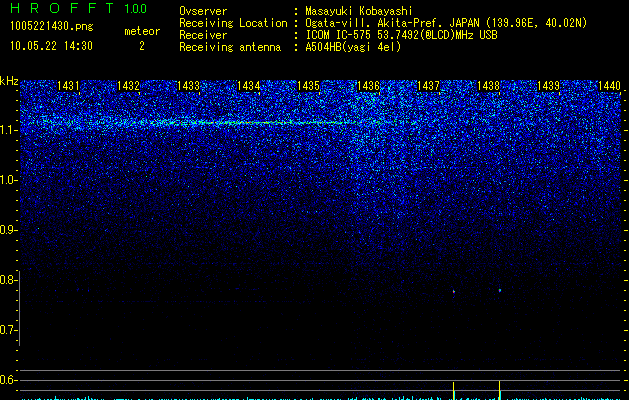Select the file name 1005221430.png
The width and height of the screenshot is (629, 400).
point(52,27)
